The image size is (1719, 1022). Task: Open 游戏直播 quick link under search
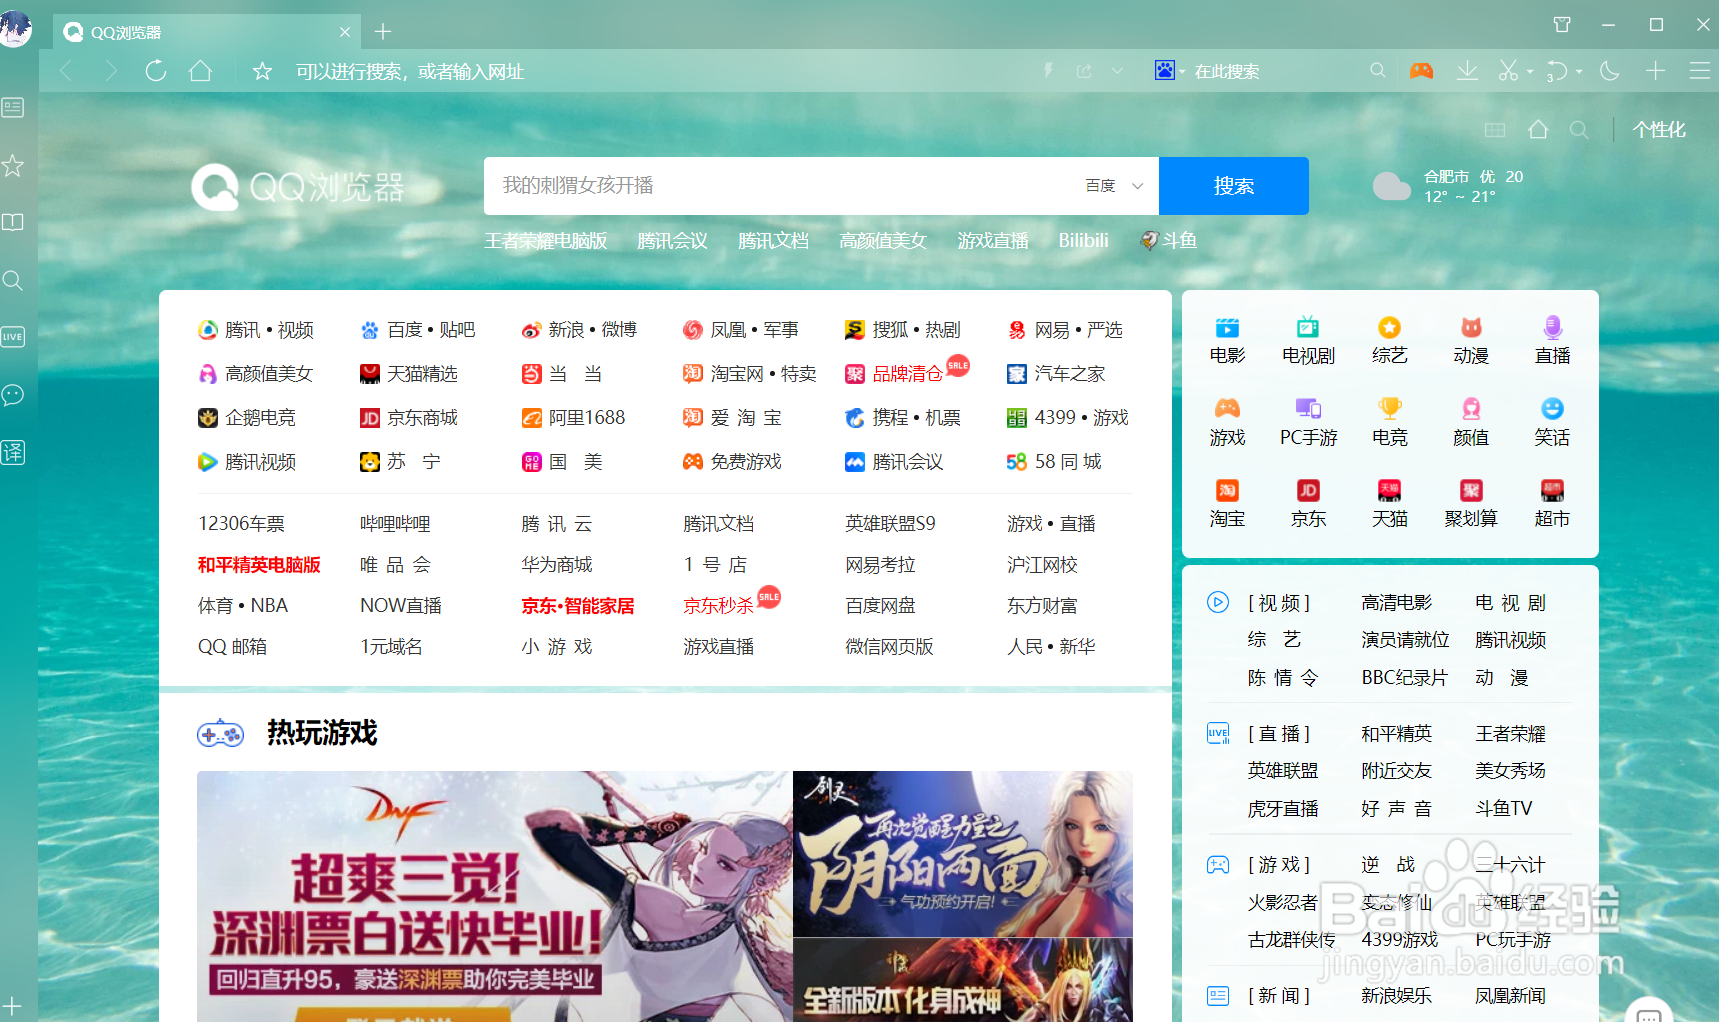[x=992, y=241]
